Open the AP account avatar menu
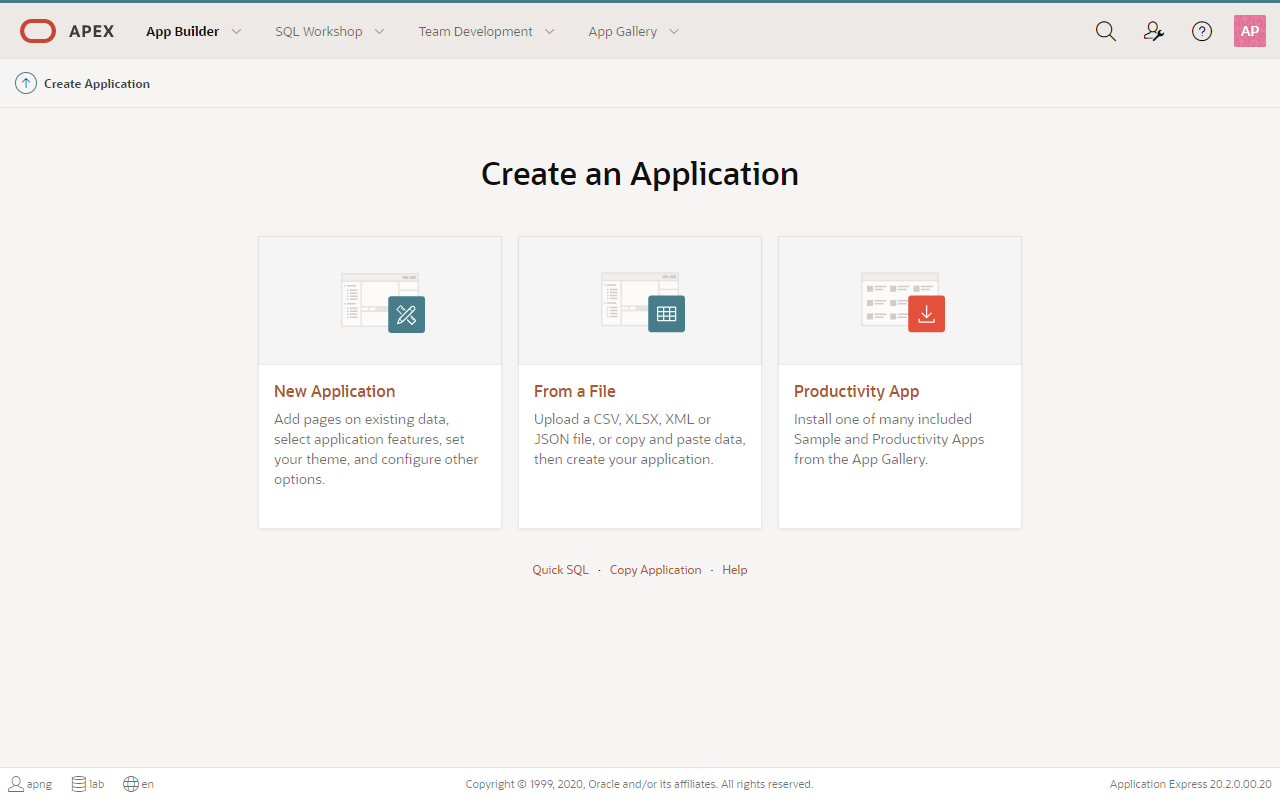This screenshot has width=1280, height=800. pyautogui.click(x=1250, y=31)
